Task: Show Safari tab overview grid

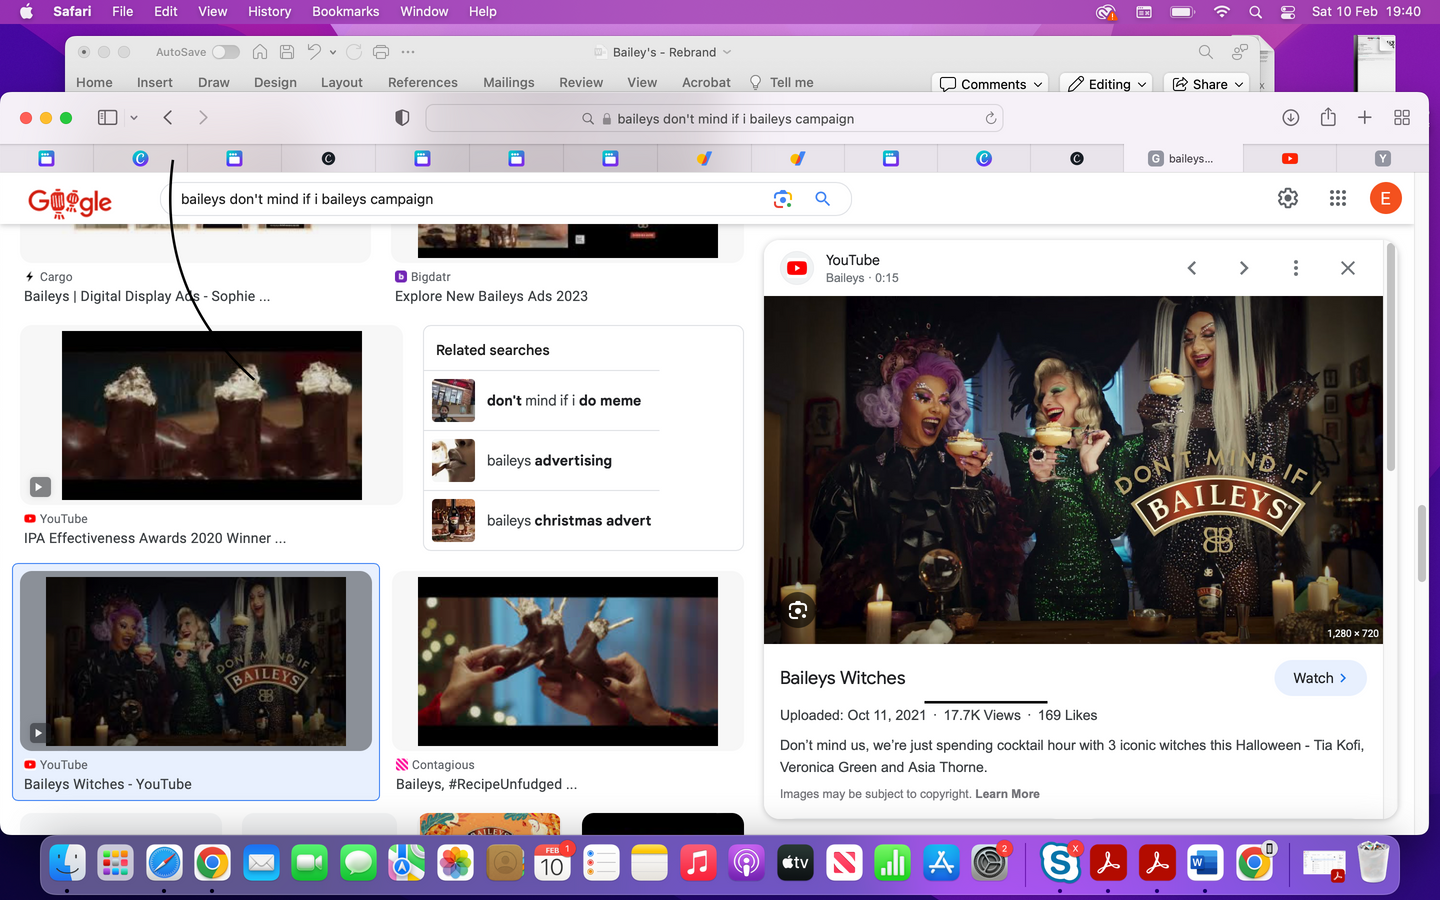Action: tap(1402, 118)
